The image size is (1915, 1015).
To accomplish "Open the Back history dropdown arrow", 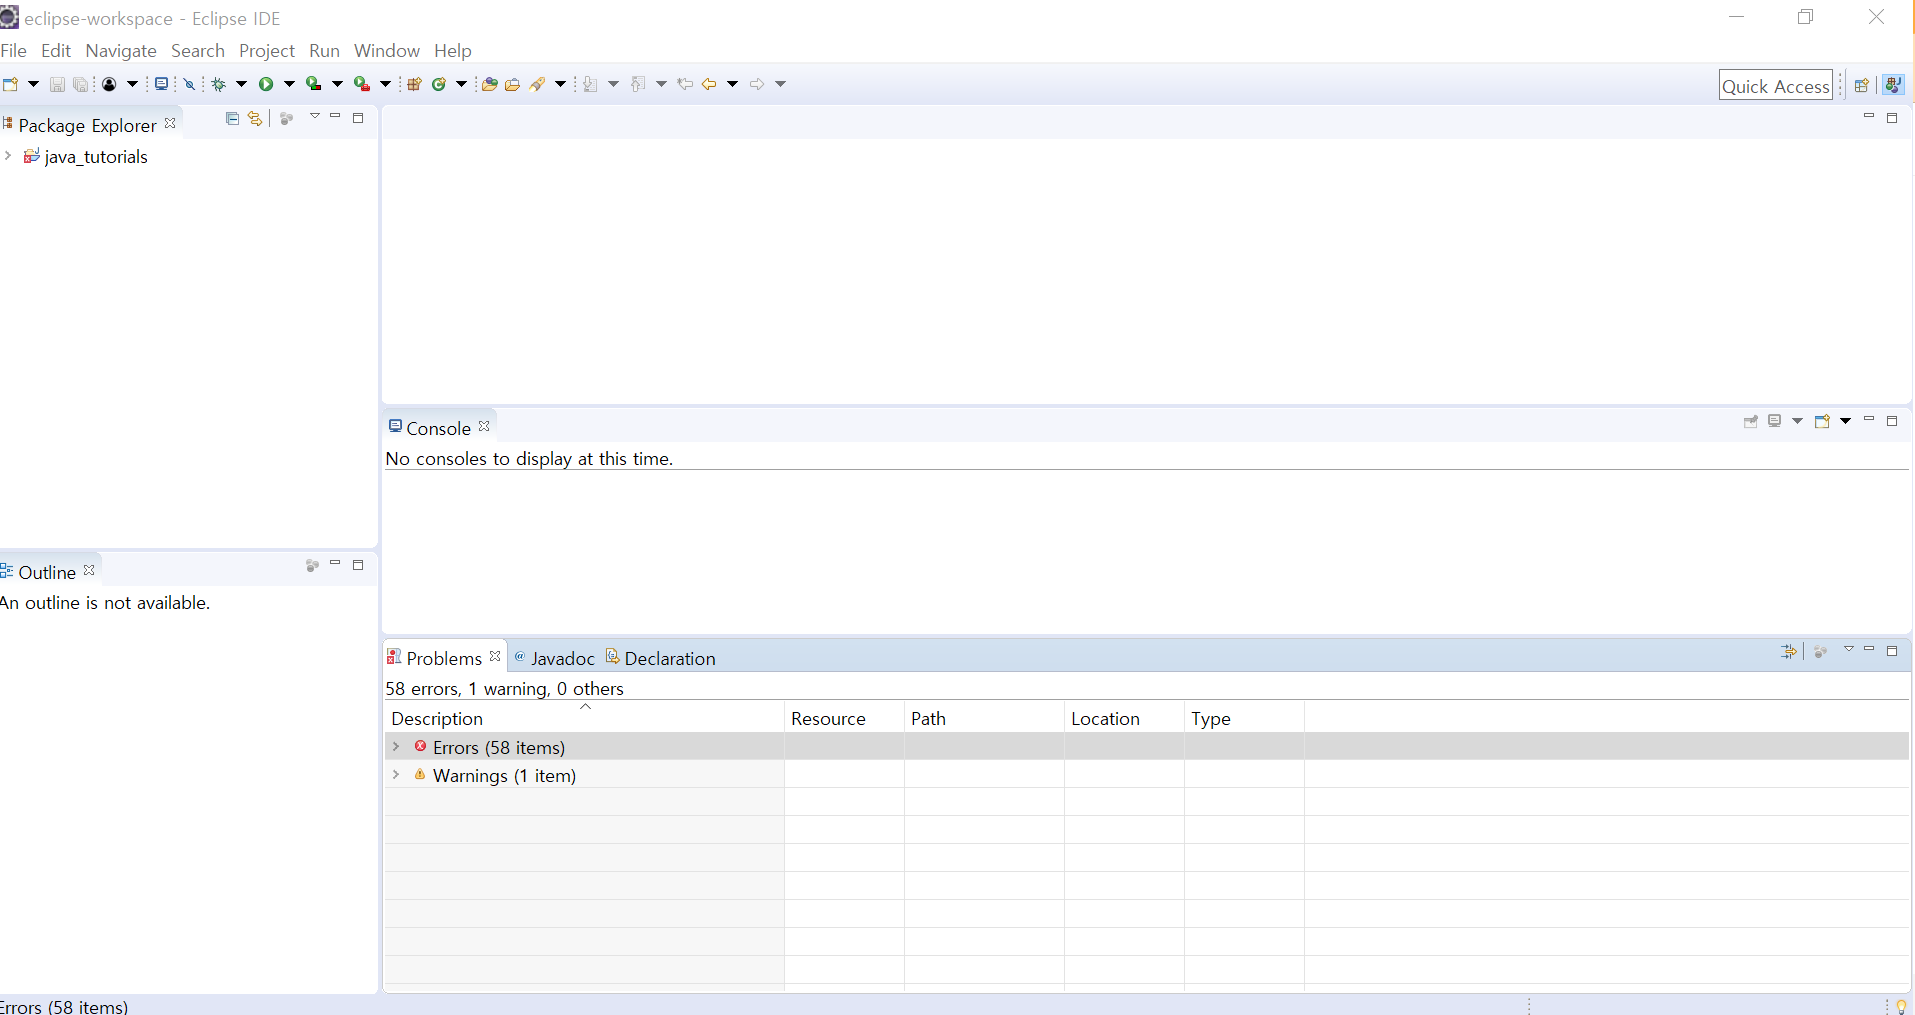I will tap(732, 84).
